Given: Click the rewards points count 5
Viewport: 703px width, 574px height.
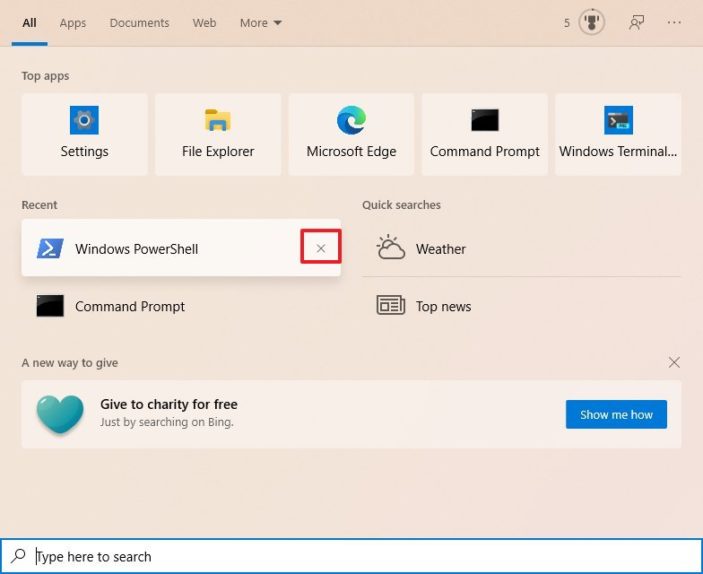Looking at the screenshot, I should tap(567, 23).
